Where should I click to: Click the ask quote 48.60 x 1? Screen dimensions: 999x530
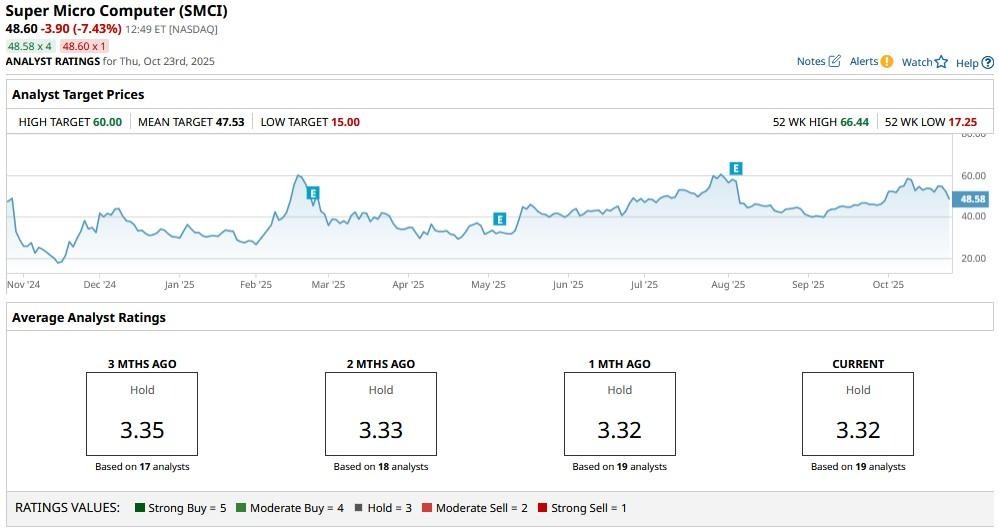tap(84, 46)
